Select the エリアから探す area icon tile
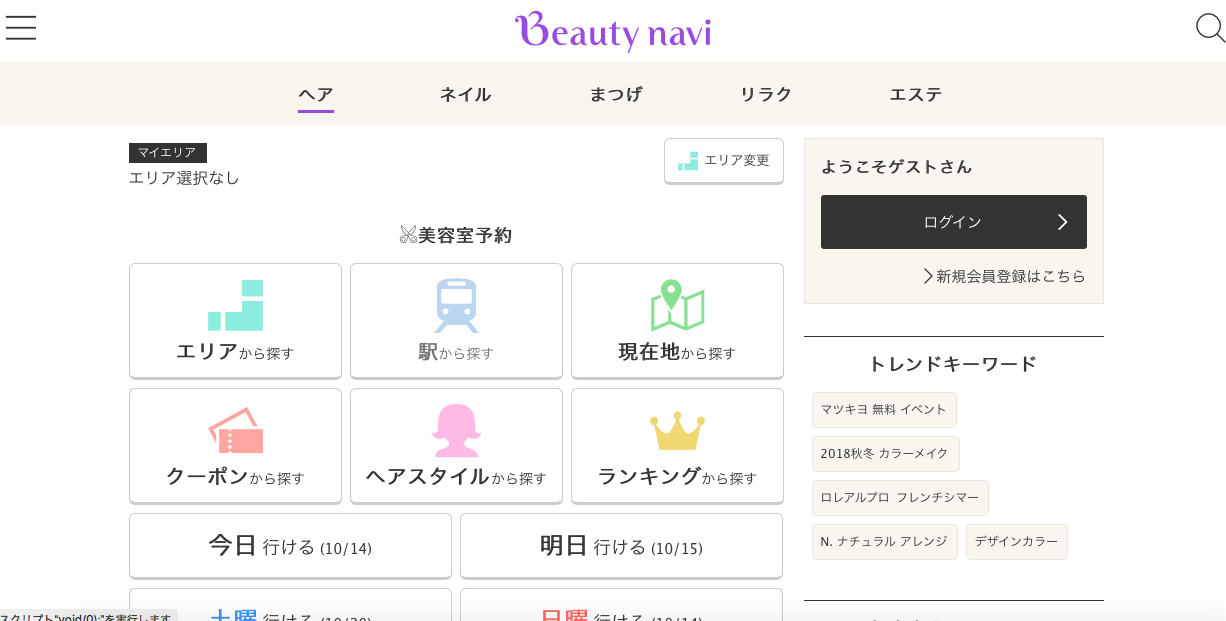The image size is (1226, 621). coord(235,320)
